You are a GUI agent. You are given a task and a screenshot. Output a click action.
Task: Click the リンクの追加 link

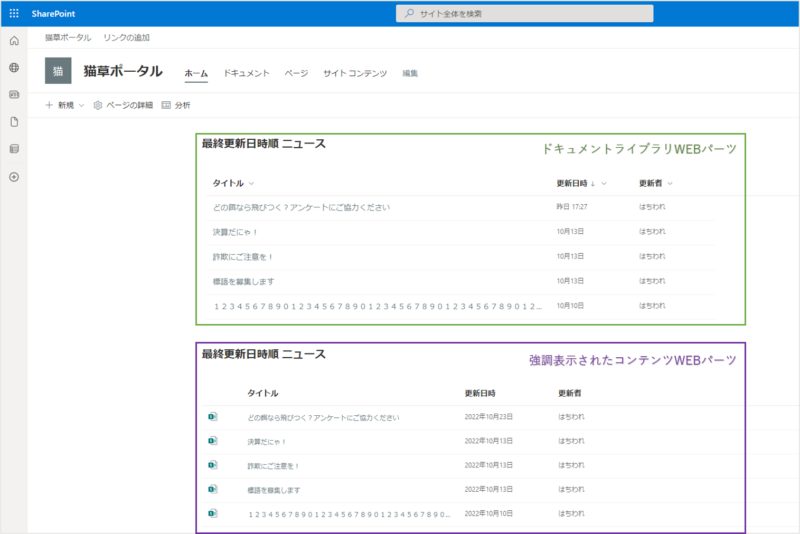pyautogui.click(x=126, y=37)
